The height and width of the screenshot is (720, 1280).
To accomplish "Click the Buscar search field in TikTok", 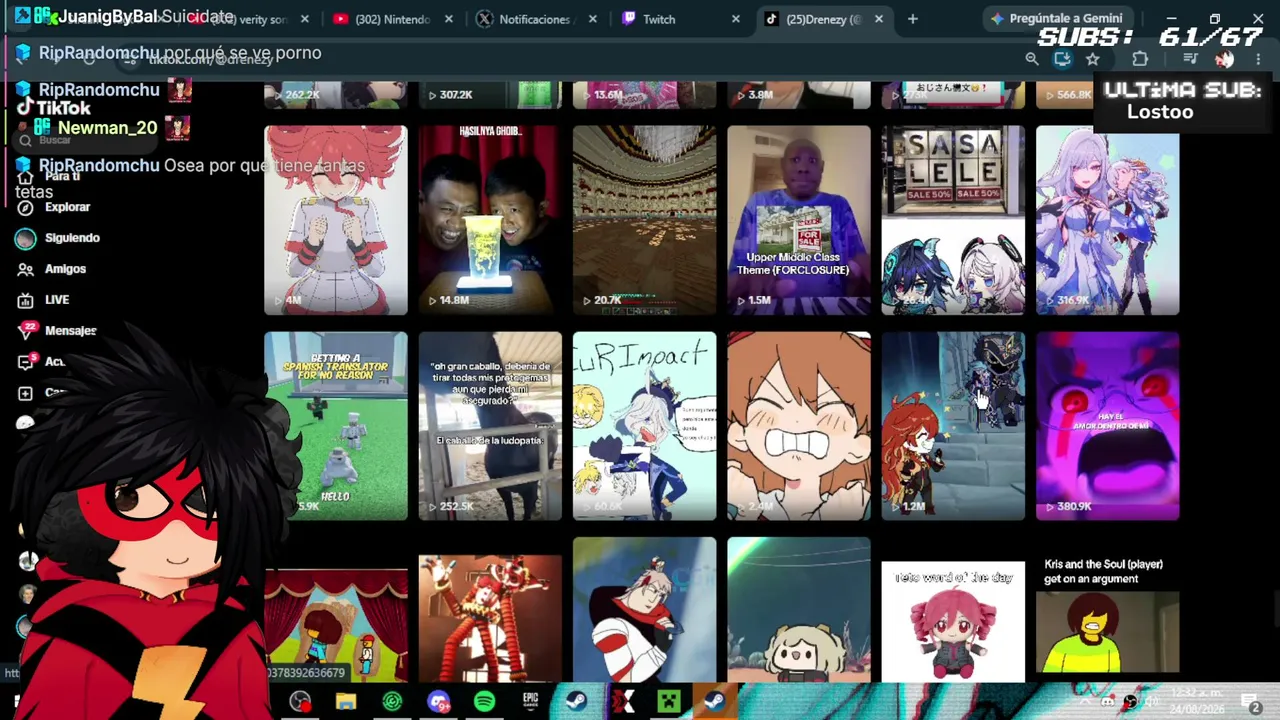I will tap(85, 140).
